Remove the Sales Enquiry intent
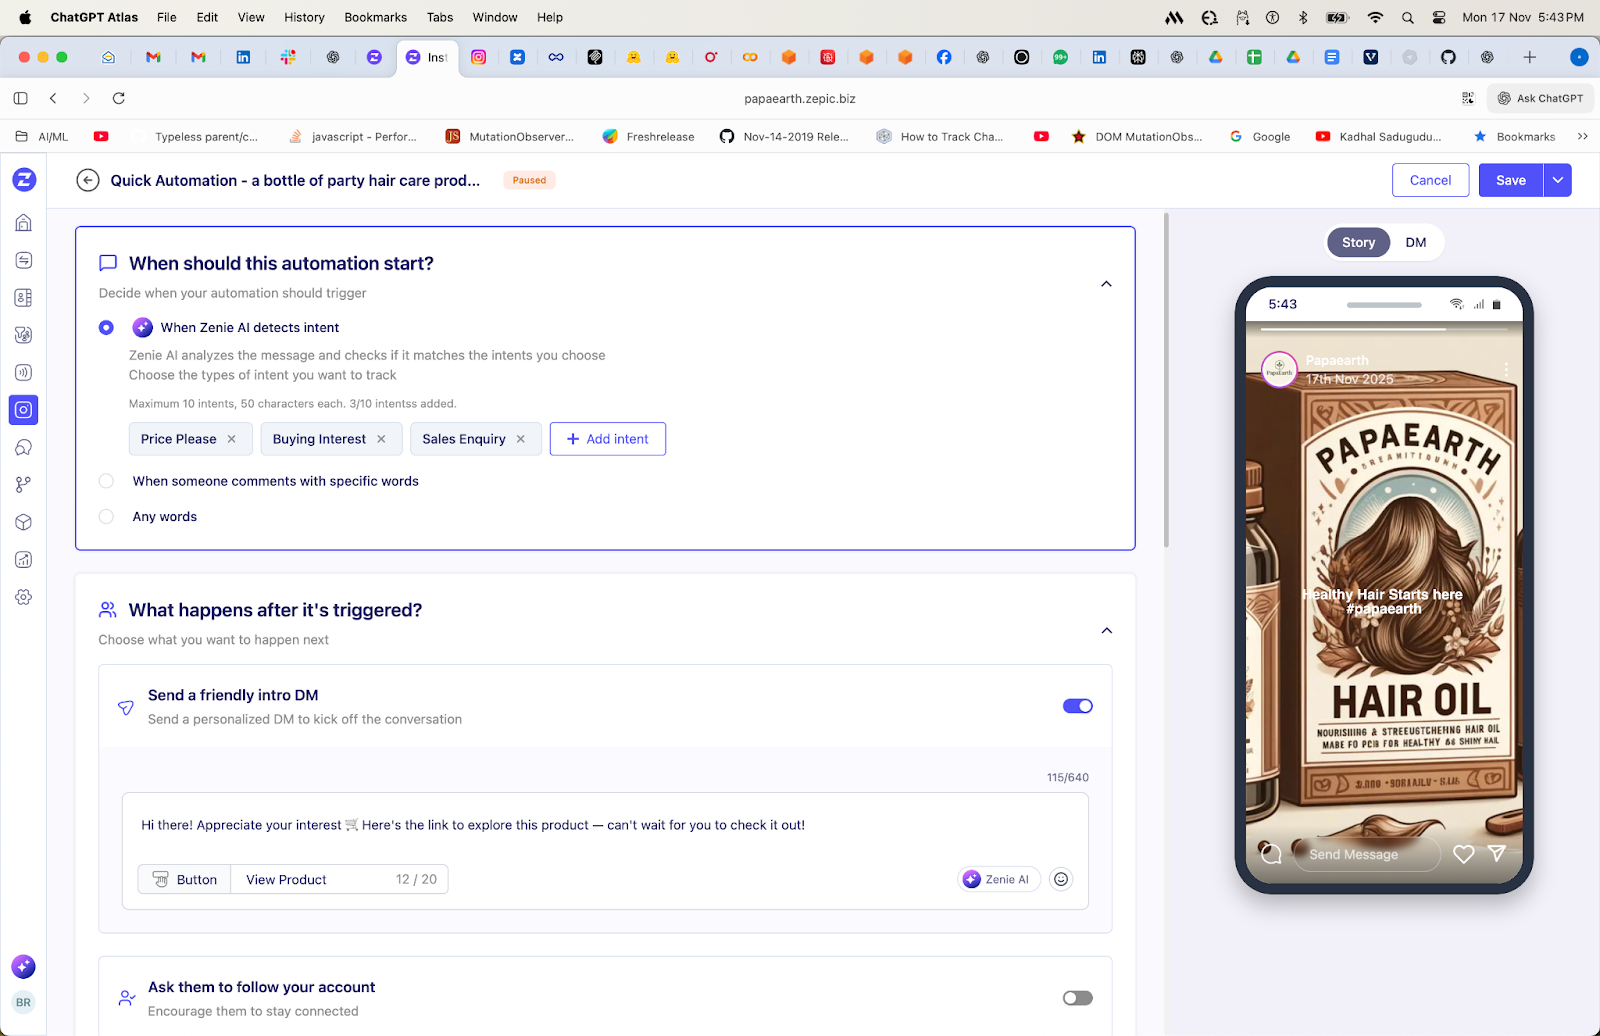 521,439
